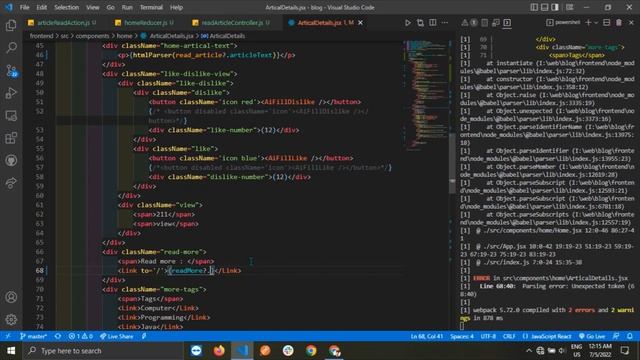
Task: Change line ending via 'CRLF' item
Action: click(x=509, y=336)
